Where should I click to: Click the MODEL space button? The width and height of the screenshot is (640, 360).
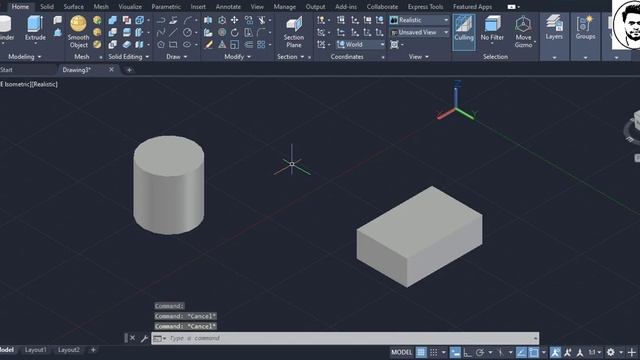tap(402, 352)
